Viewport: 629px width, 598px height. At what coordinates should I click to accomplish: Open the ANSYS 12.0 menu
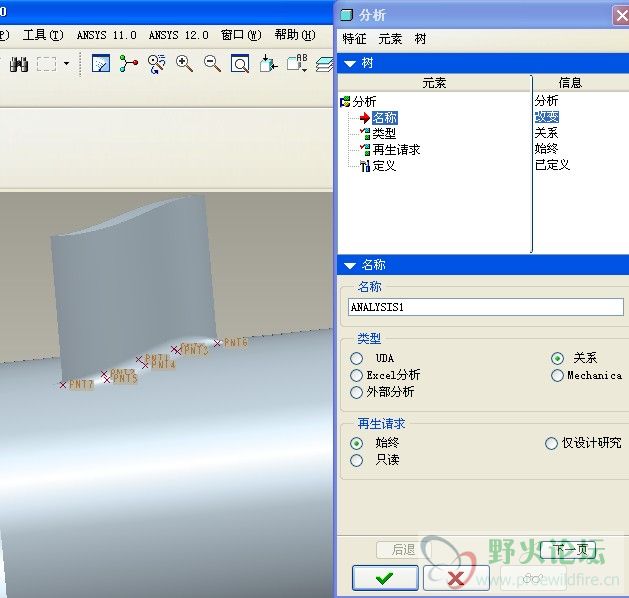pyautogui.click(x=179, y=35)
